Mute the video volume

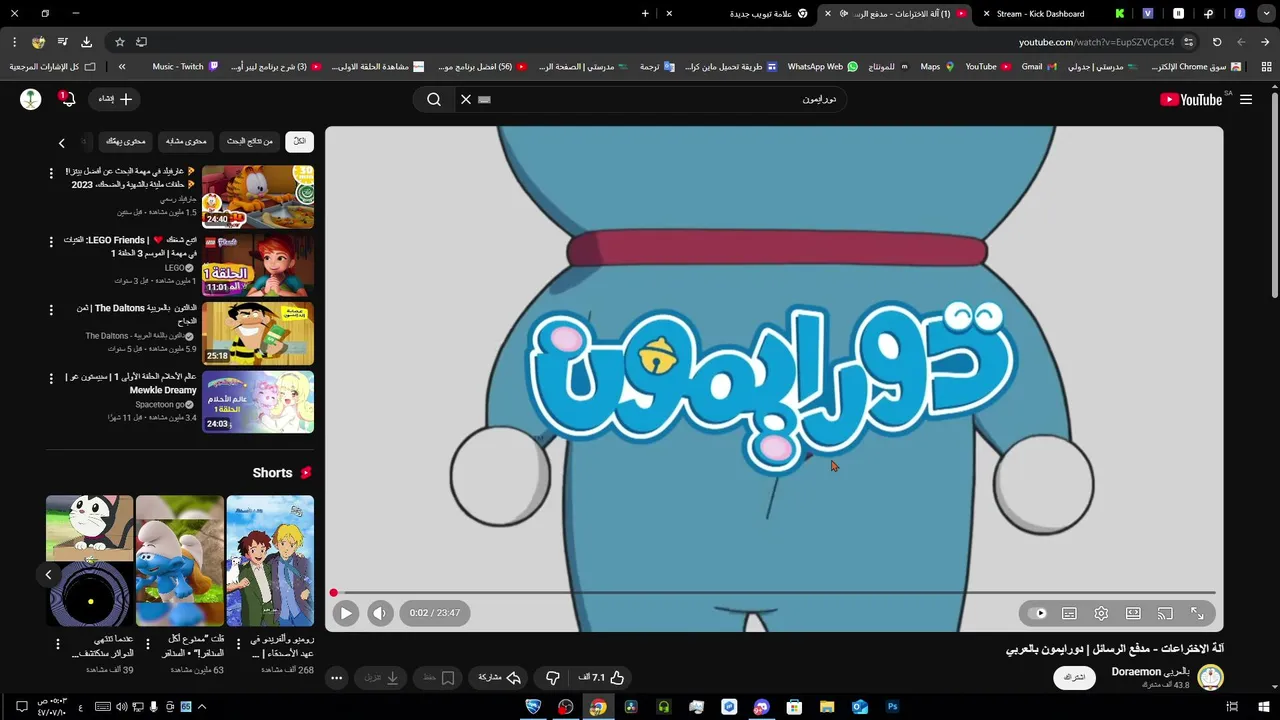point(380,613)
